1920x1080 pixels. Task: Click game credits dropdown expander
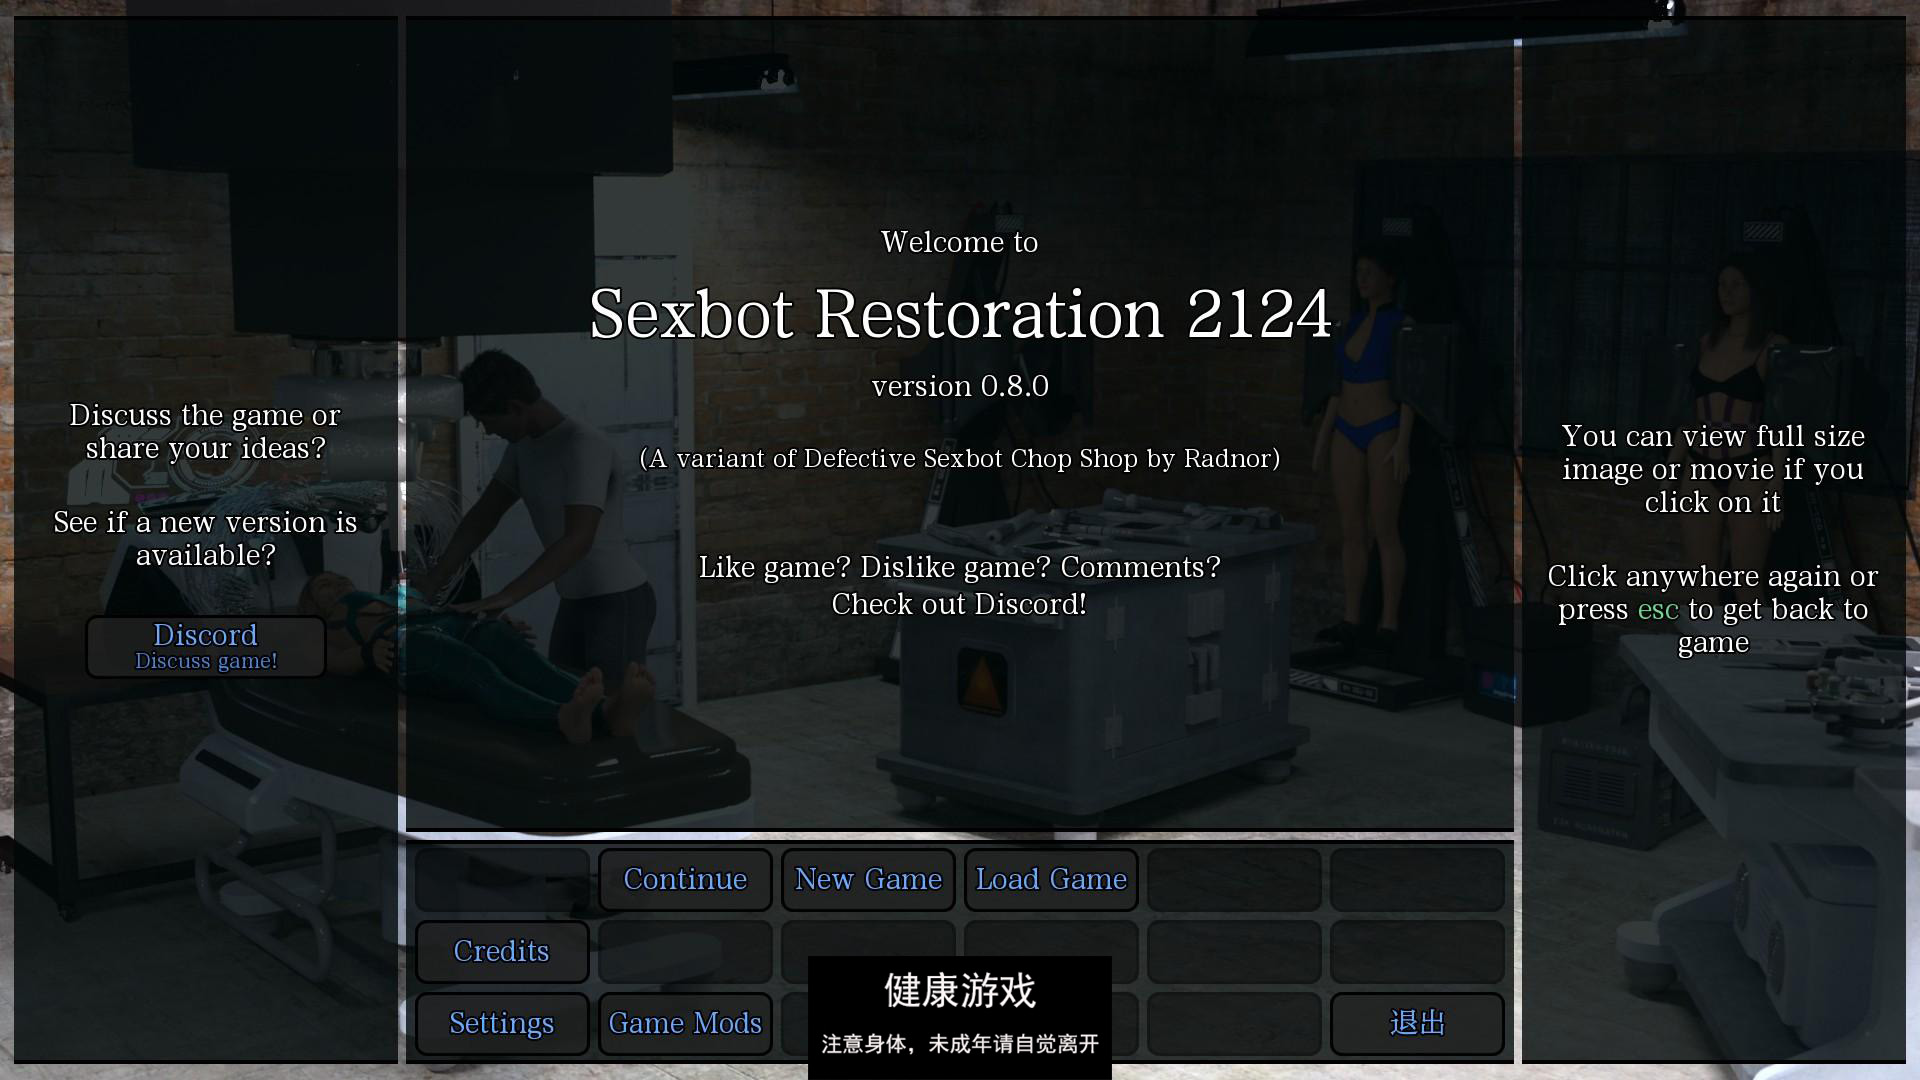click(501, 949)
